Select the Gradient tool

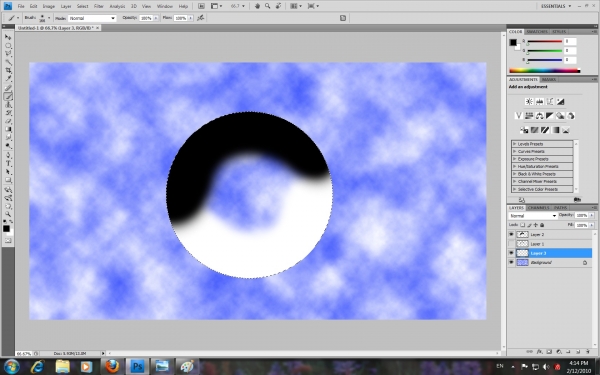(x=8, y=130)
